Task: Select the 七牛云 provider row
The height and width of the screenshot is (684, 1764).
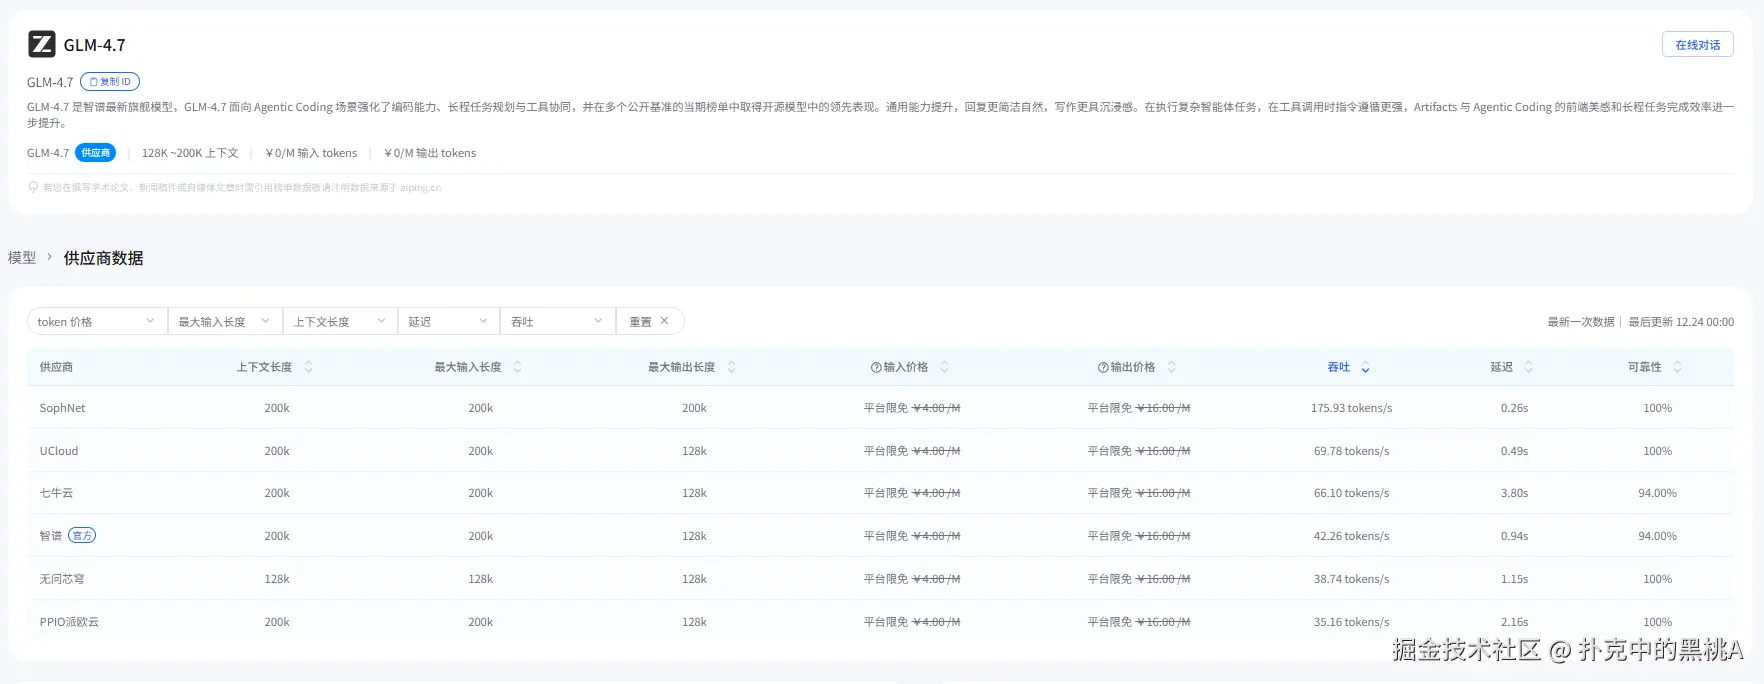Action: pos(880,493)
